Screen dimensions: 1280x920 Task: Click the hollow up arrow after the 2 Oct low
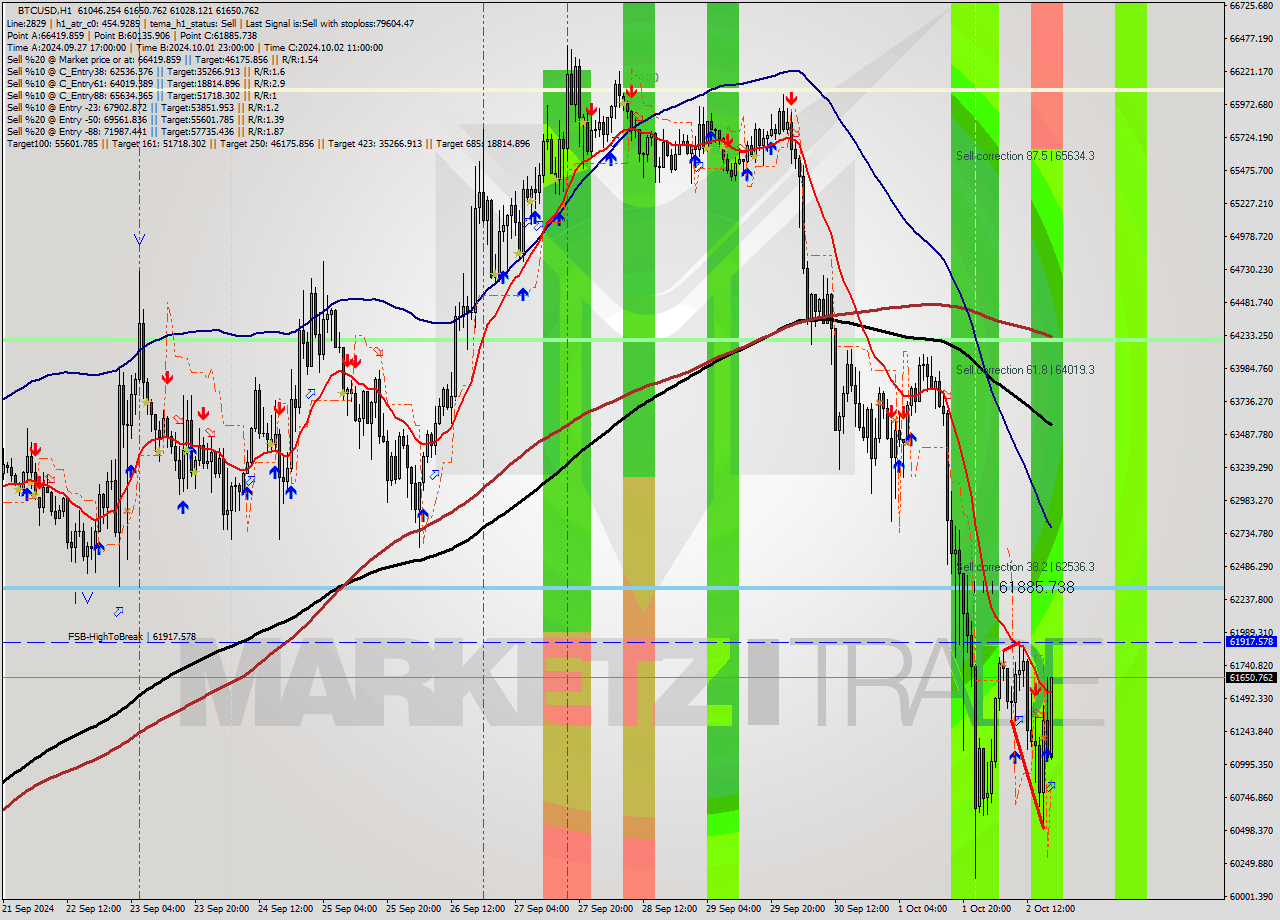(1050, 786)
